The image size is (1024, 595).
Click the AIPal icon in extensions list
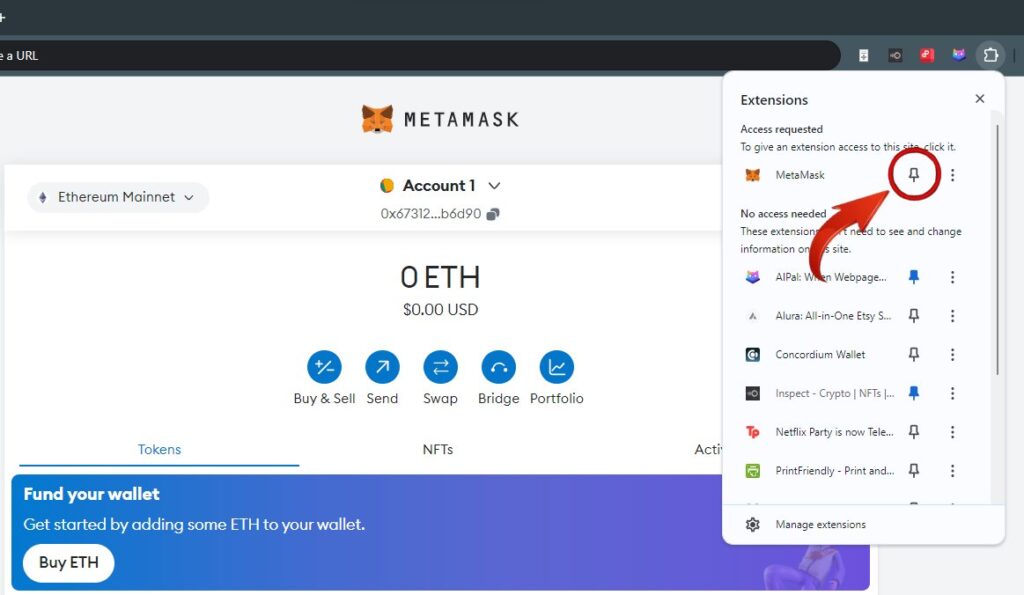pyautogui.click(x=752, y=277)
